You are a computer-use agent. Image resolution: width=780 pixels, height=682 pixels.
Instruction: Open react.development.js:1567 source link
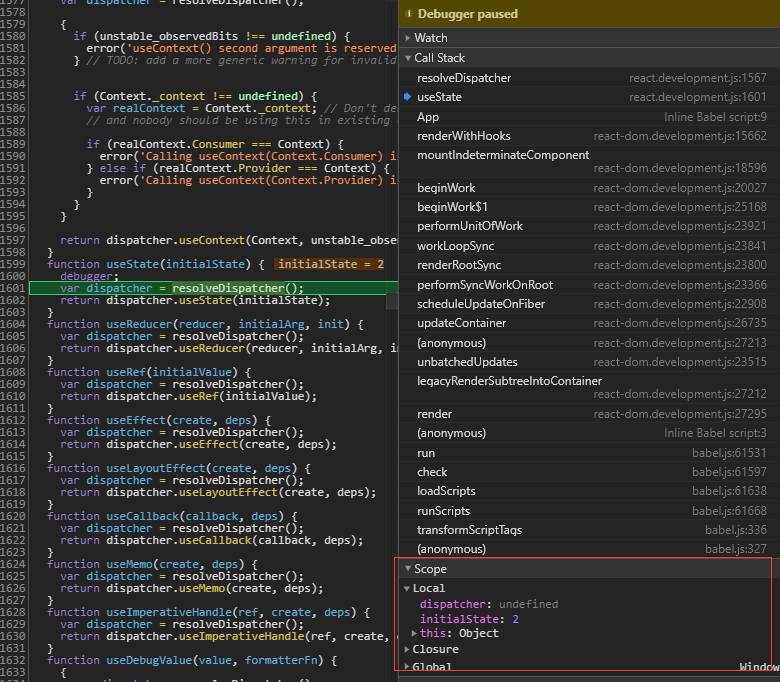[x=697, y=78]
